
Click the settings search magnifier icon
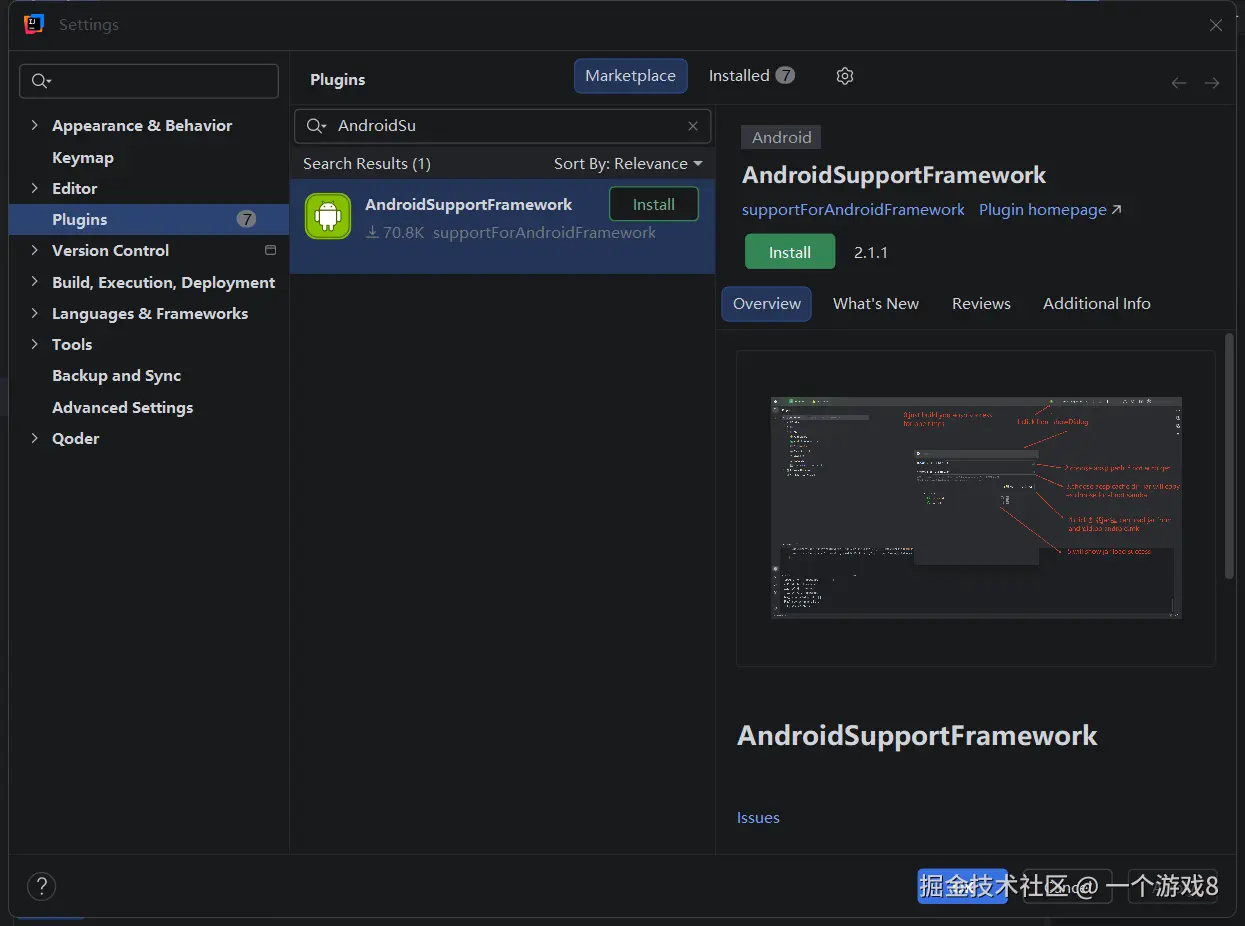pos(41,81)
